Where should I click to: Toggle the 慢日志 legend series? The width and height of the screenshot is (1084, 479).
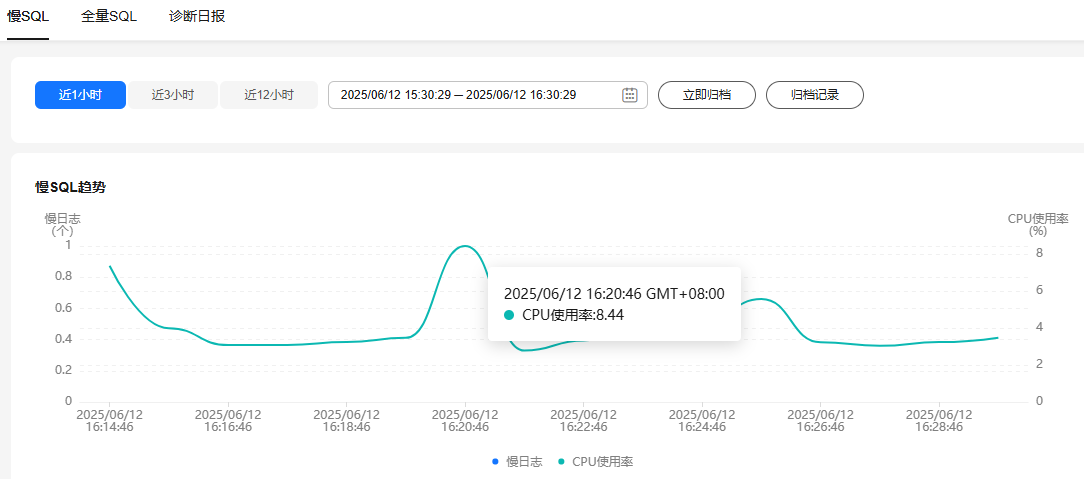(517, 462)
